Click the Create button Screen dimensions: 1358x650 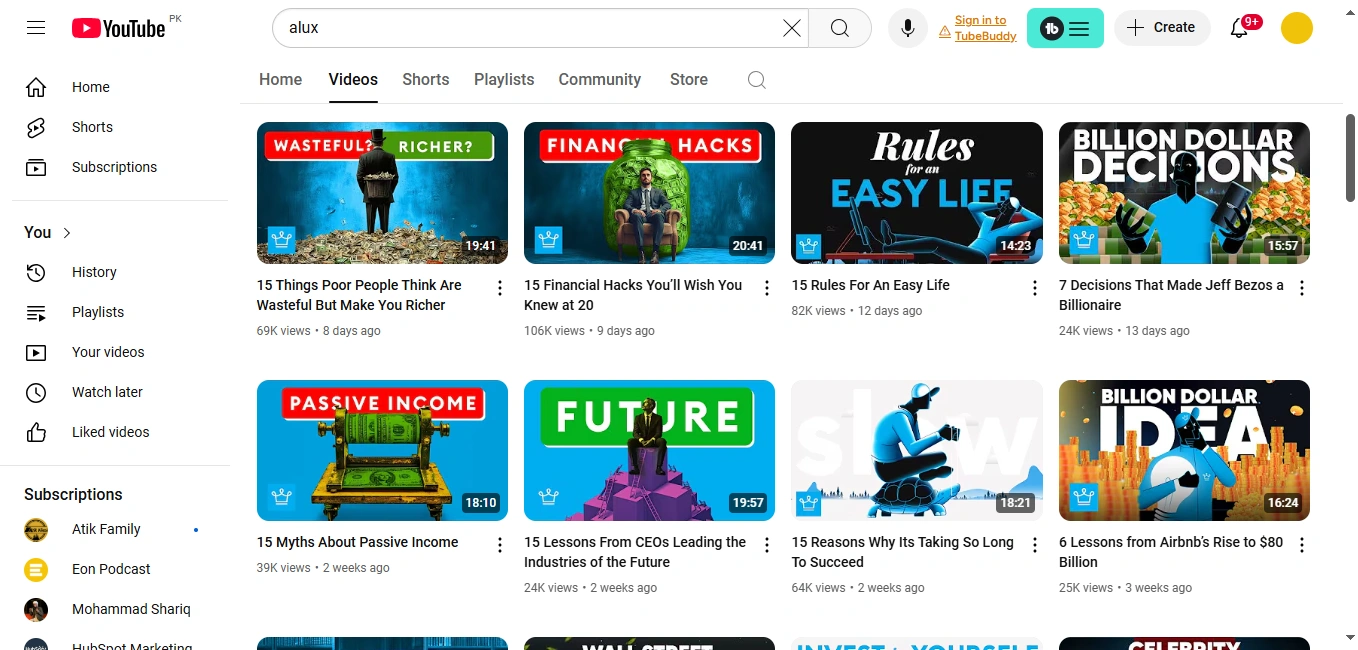pos(1162,28)
